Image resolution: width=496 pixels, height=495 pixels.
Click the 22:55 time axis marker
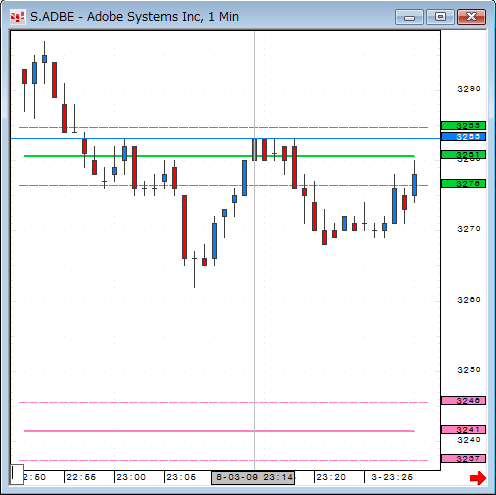click(x=81, y=477)
